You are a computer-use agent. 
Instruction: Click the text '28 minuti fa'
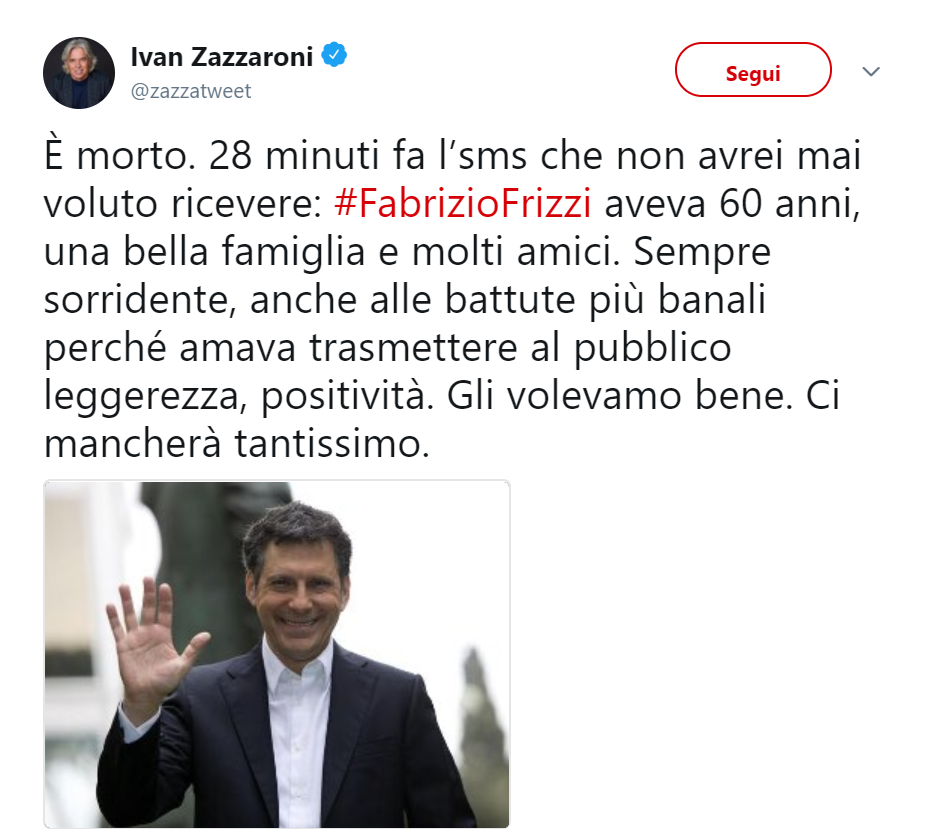317,156
